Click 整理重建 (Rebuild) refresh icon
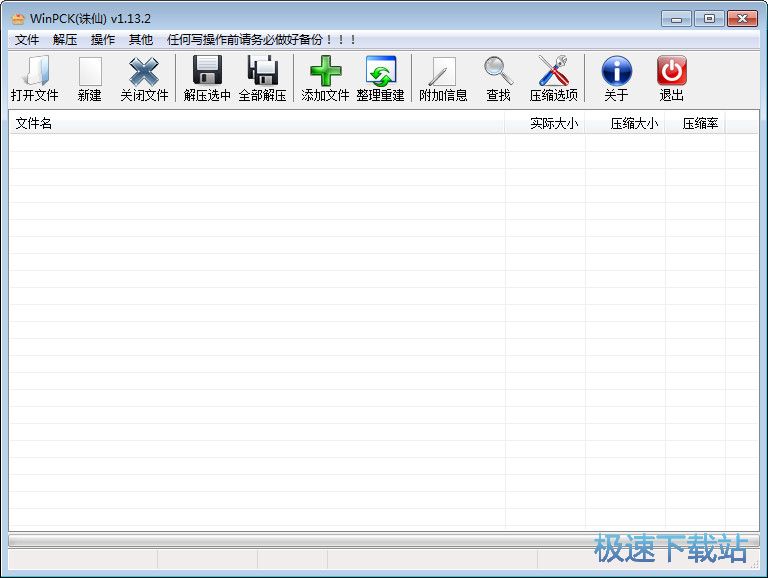Viewport: 768px width, 578px height. pyautogui.click(x=380, y=72)
